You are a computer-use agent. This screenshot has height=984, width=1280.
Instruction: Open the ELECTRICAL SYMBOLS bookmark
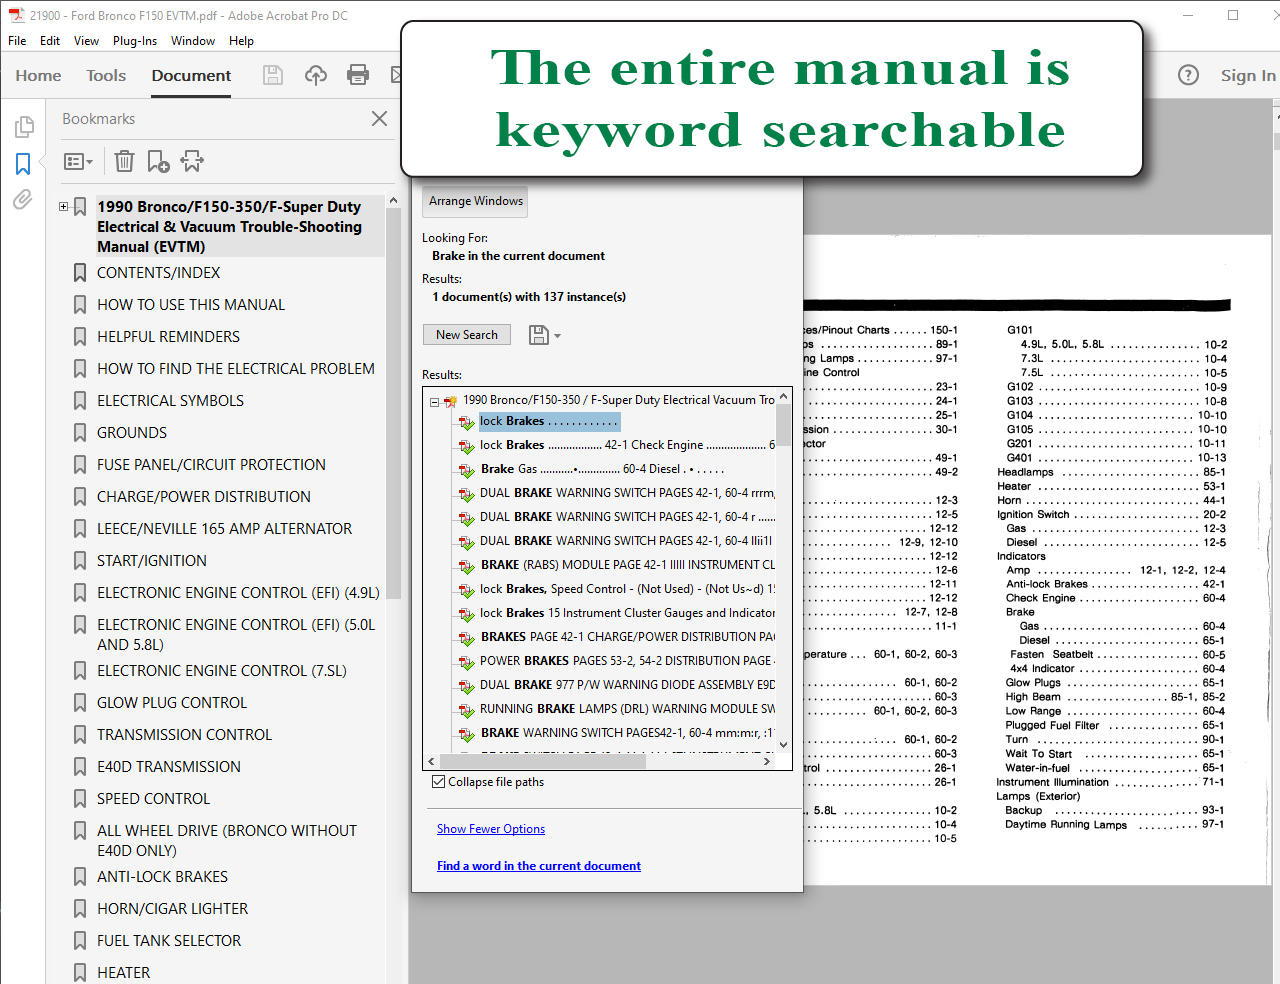[170, 401]
